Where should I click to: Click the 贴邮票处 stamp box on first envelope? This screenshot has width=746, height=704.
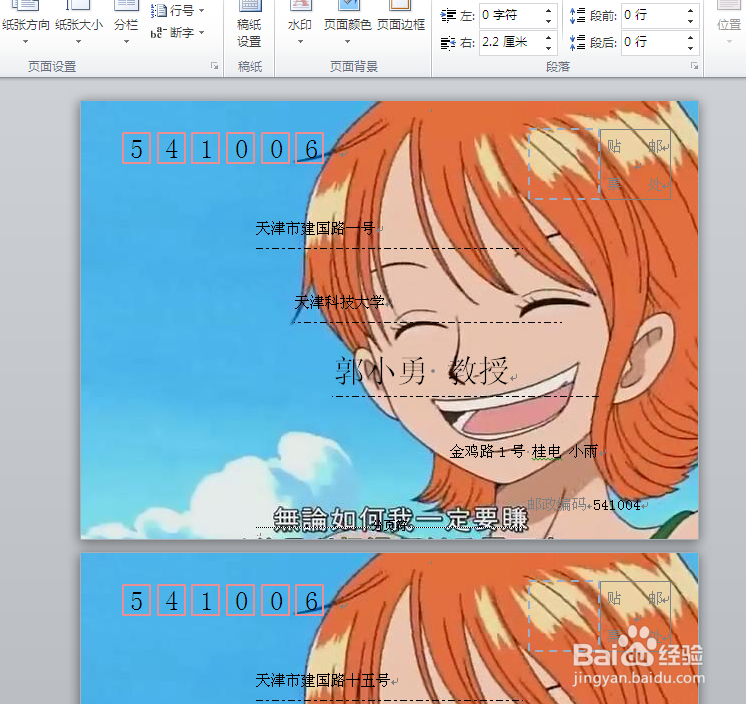(x=636, y=164)
